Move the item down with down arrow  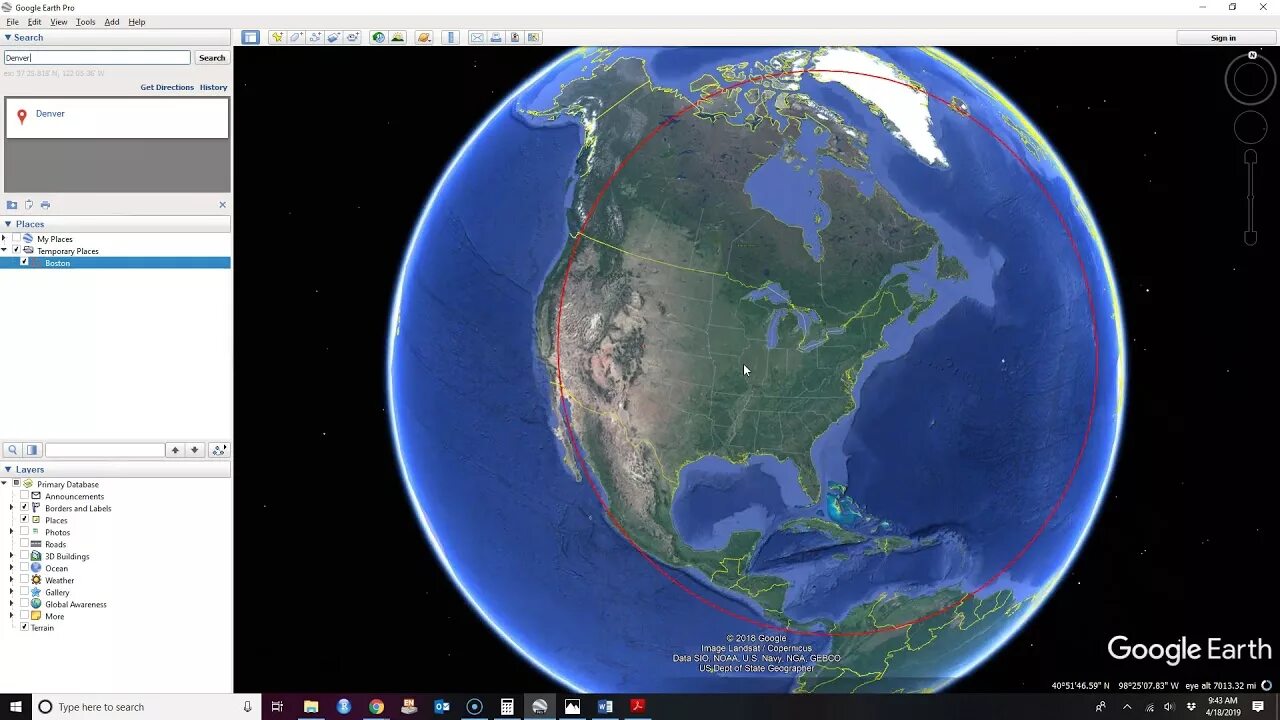click(x=195, y=450)
